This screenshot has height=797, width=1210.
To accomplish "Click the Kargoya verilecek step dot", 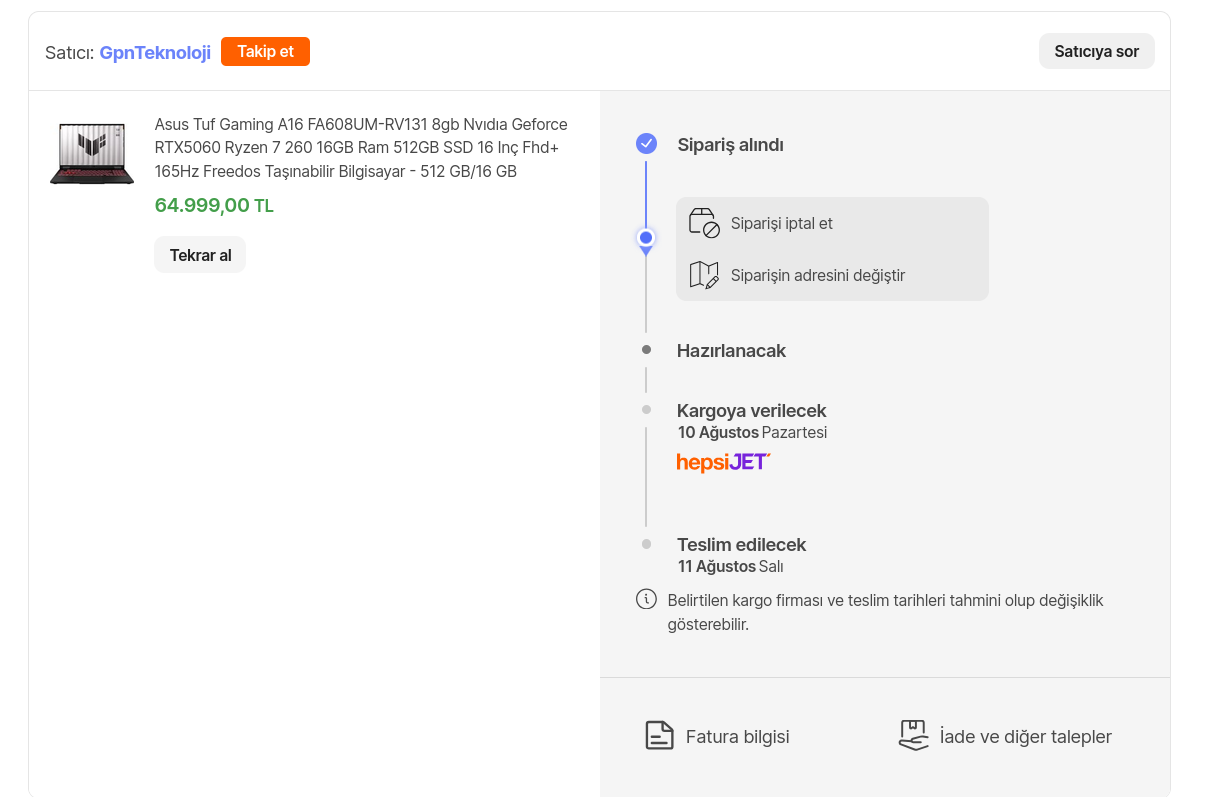I will click(x=646, y=410).
